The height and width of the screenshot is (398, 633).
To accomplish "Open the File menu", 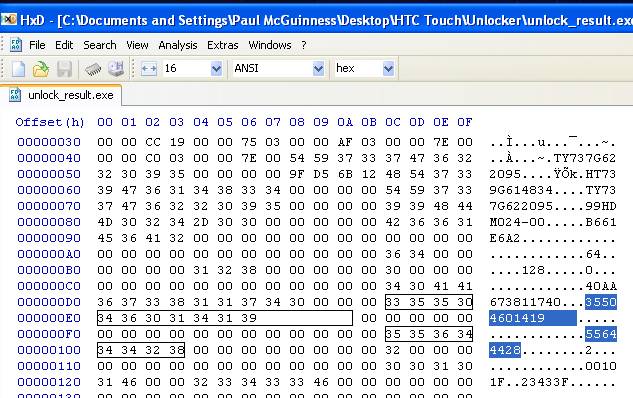I will [37, 45].
